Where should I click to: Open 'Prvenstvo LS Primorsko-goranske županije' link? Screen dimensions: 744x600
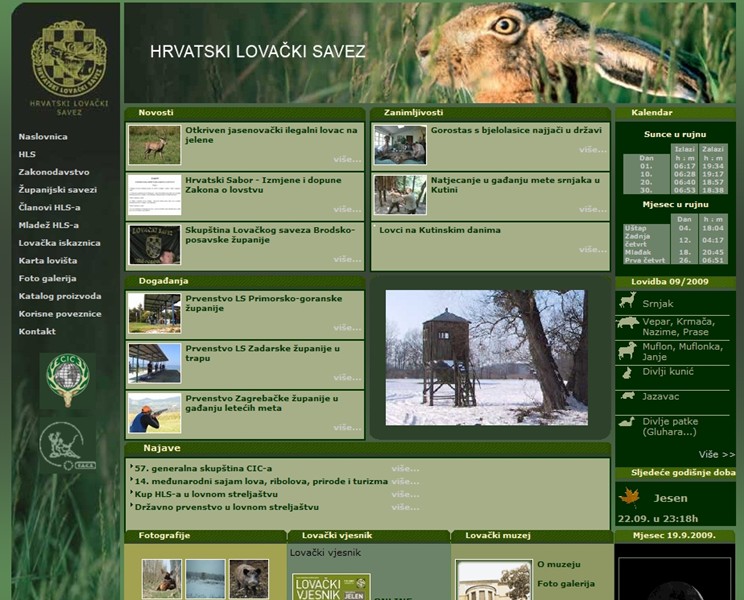tap(263, 303)
